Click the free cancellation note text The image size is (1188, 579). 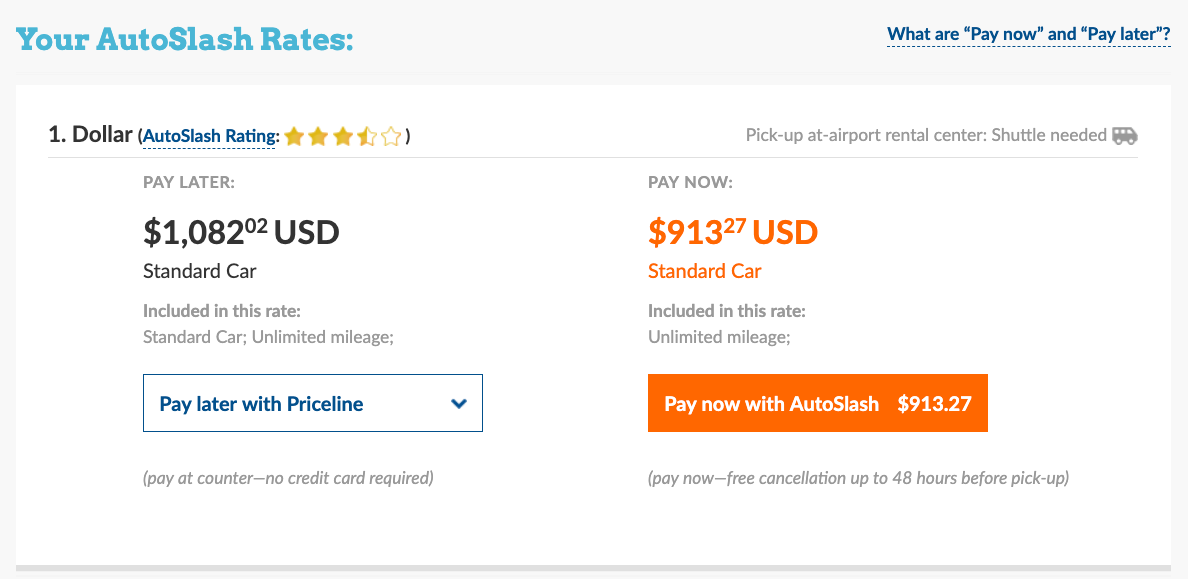[858, 478]
